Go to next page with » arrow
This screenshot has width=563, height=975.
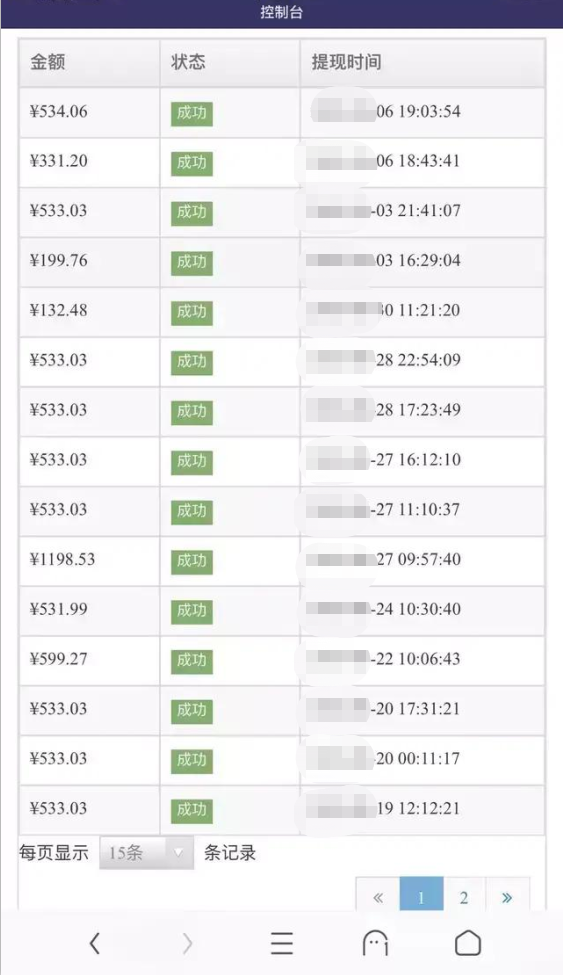[507, 897]
